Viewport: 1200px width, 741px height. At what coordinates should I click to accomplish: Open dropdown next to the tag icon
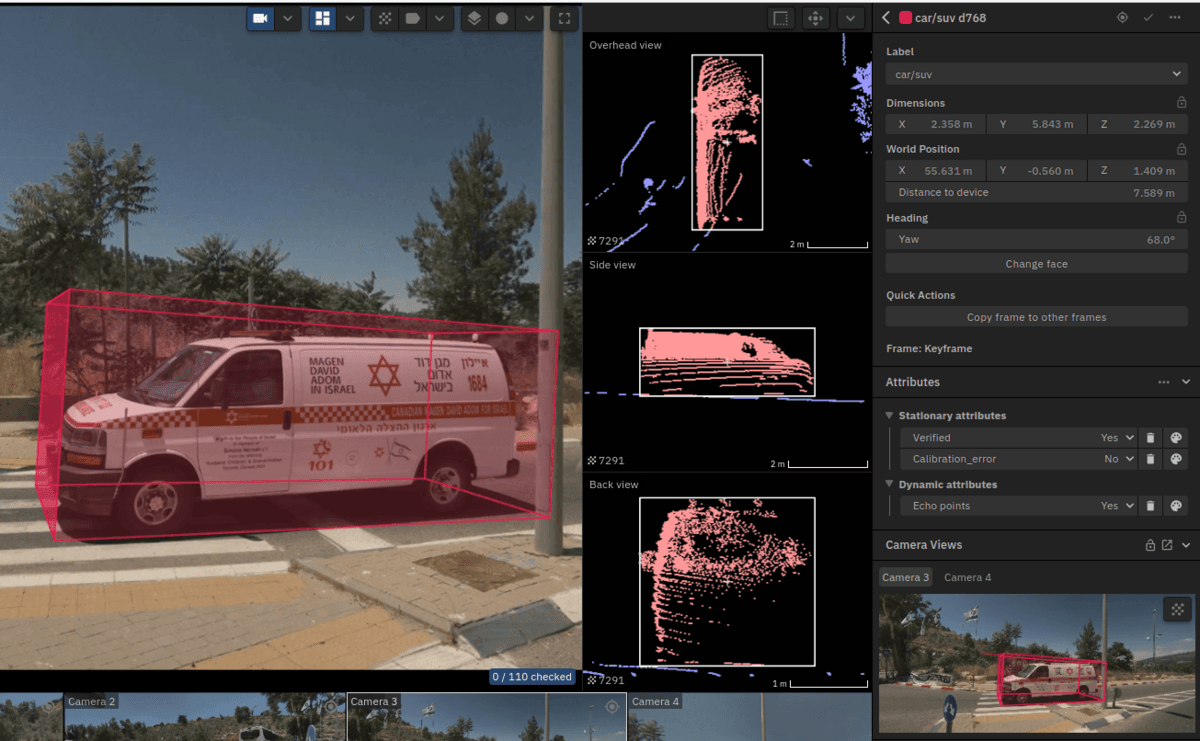pyautogui.click(x=439, y=18)
